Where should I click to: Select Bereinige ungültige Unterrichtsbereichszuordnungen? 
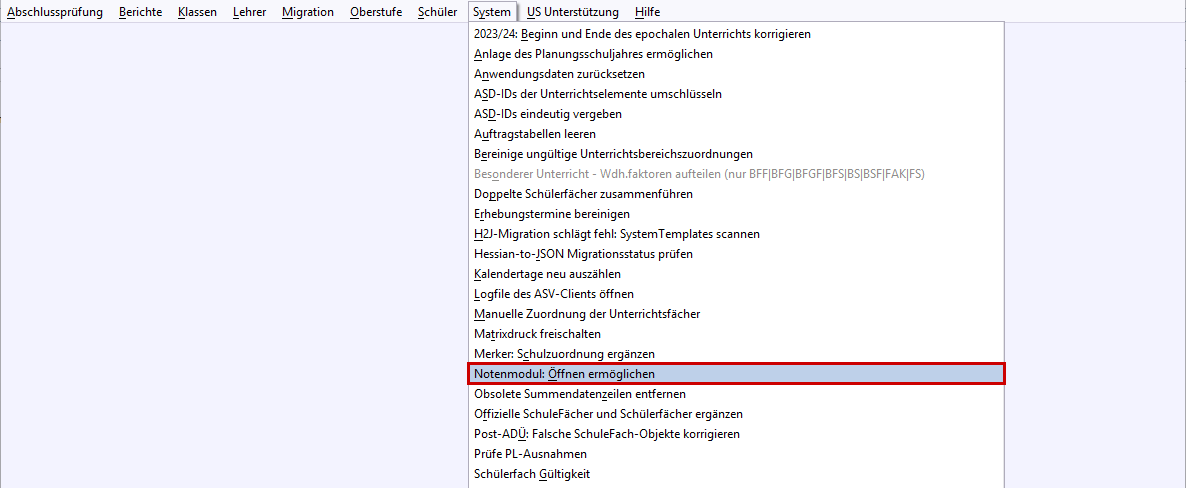point(737,154)
